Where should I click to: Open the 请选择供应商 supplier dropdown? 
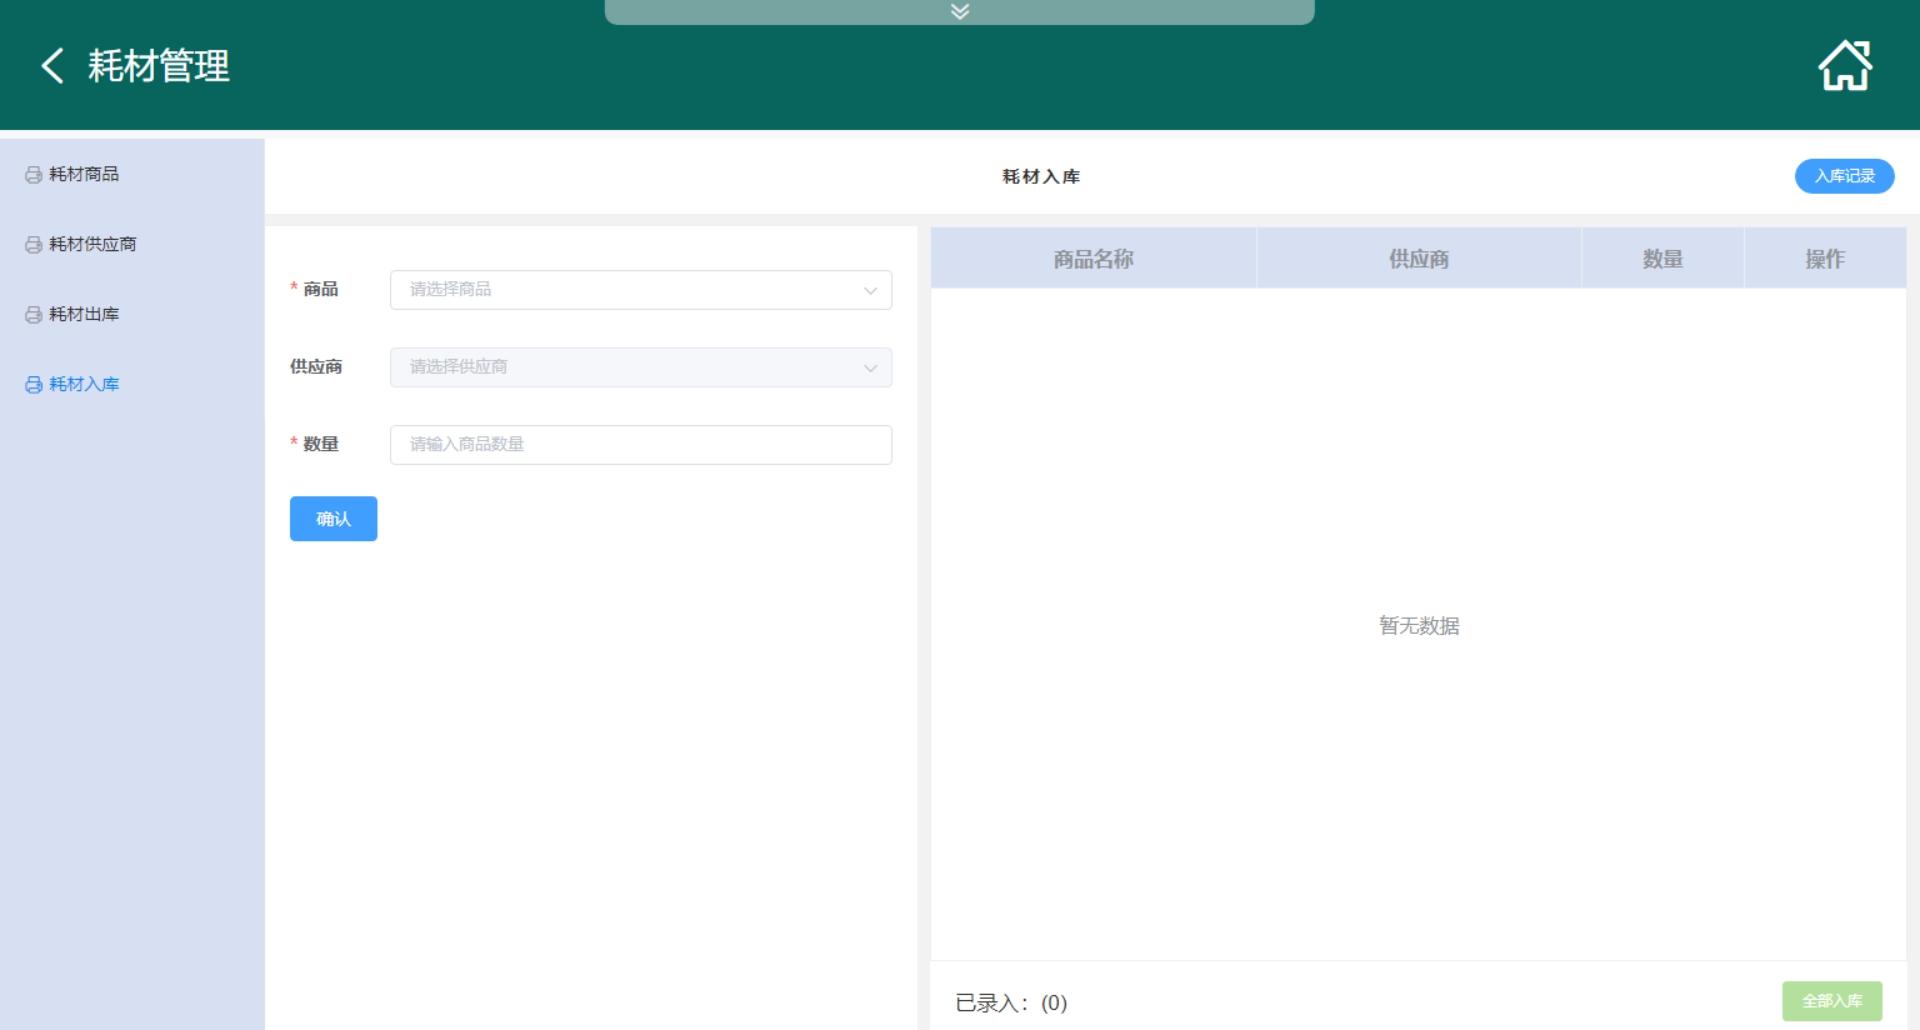[630, 367]
